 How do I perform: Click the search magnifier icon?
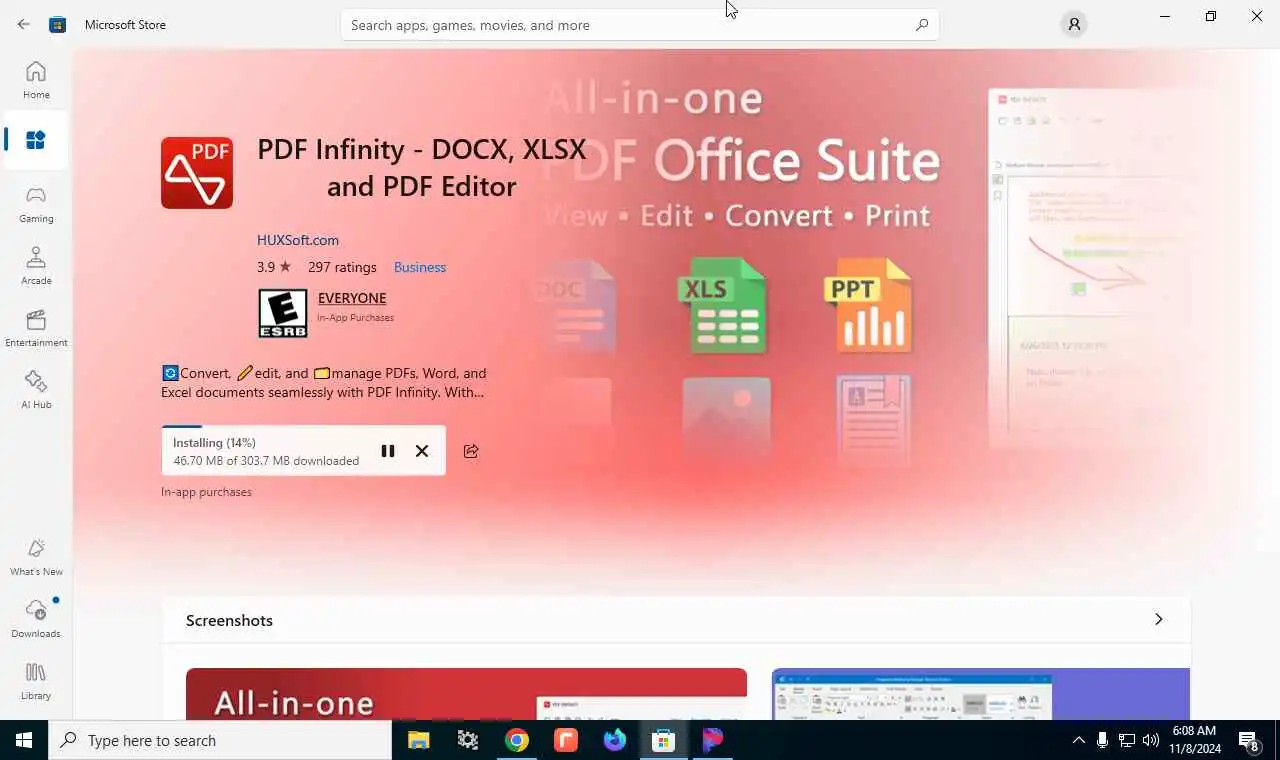(x=921, y=25)
